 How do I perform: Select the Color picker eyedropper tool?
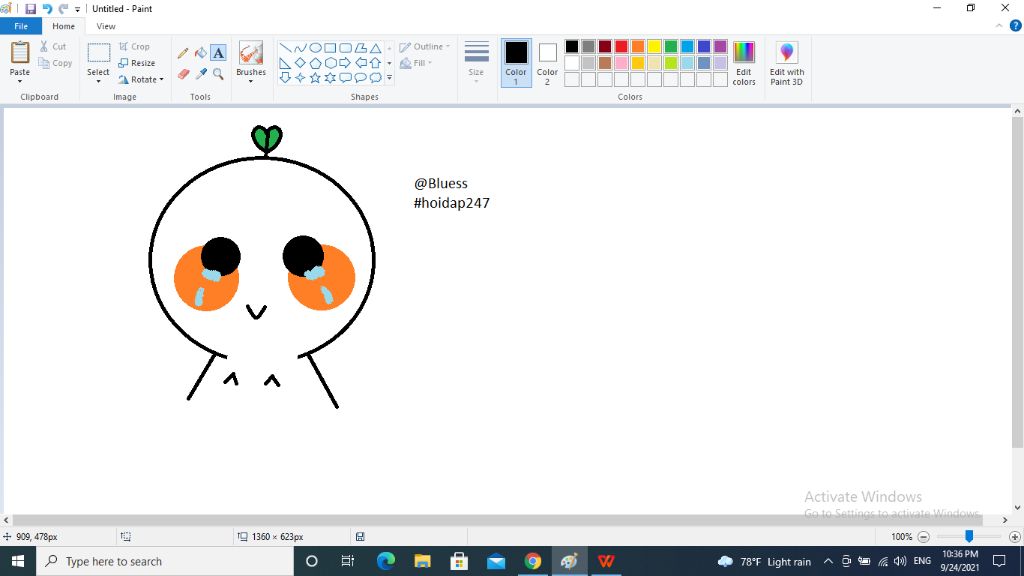coord(201,74)
